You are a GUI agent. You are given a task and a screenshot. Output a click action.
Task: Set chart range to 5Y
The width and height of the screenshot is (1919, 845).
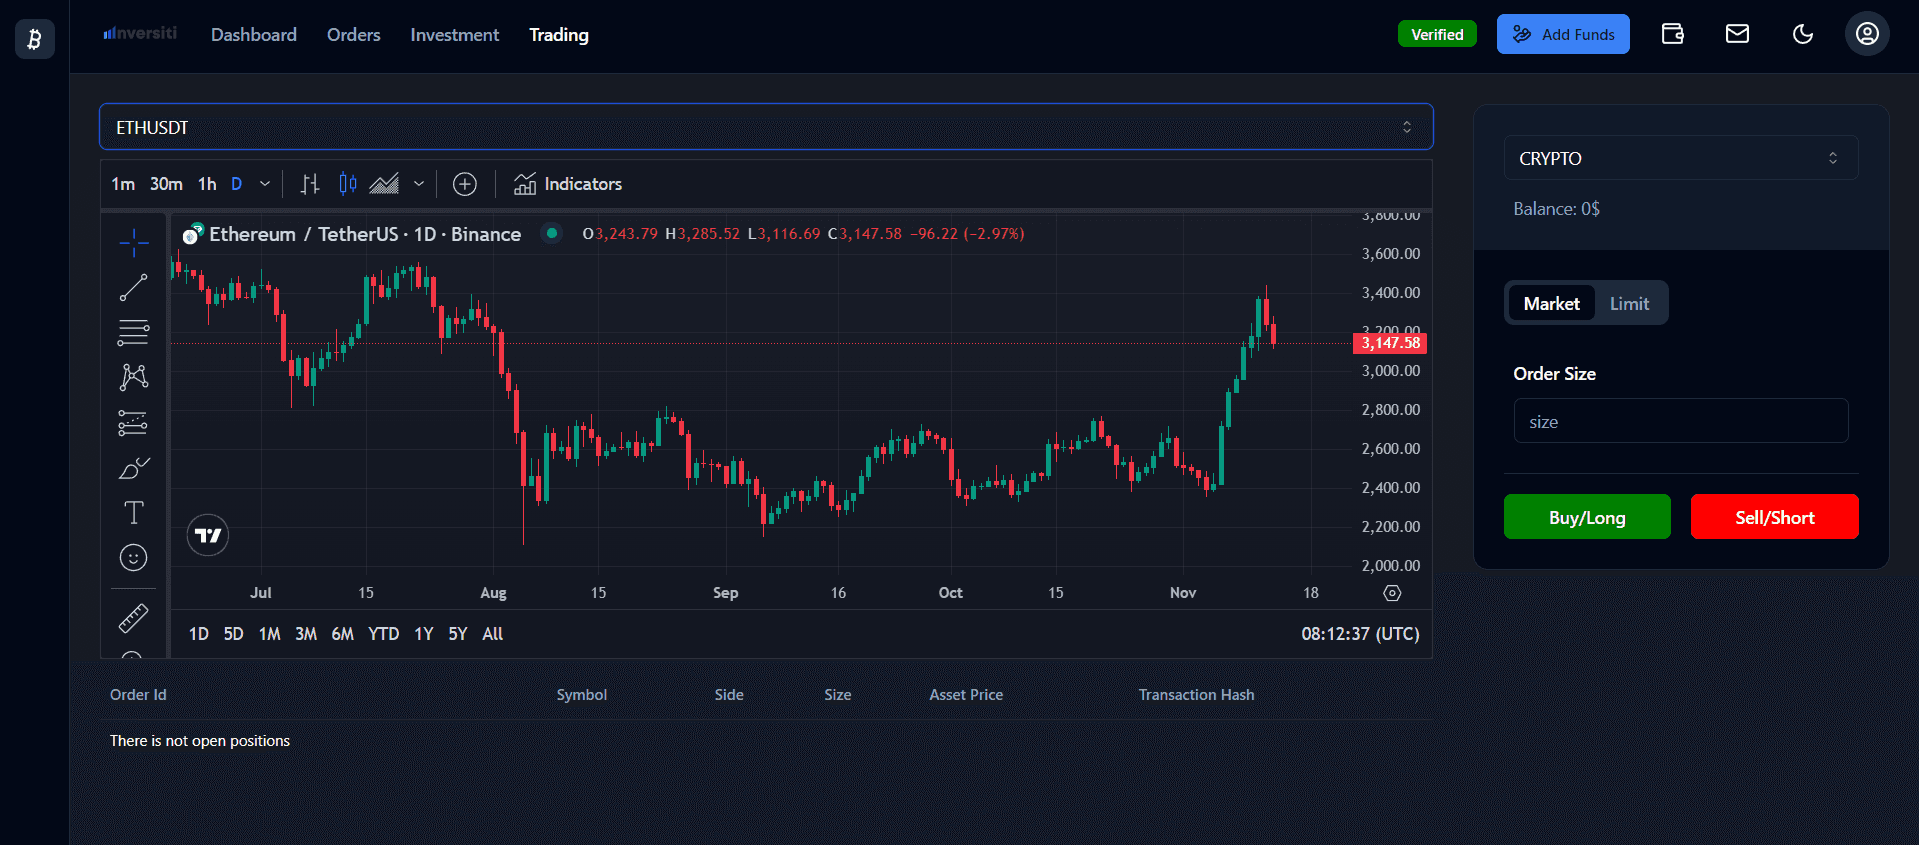[x=458, y=634]
